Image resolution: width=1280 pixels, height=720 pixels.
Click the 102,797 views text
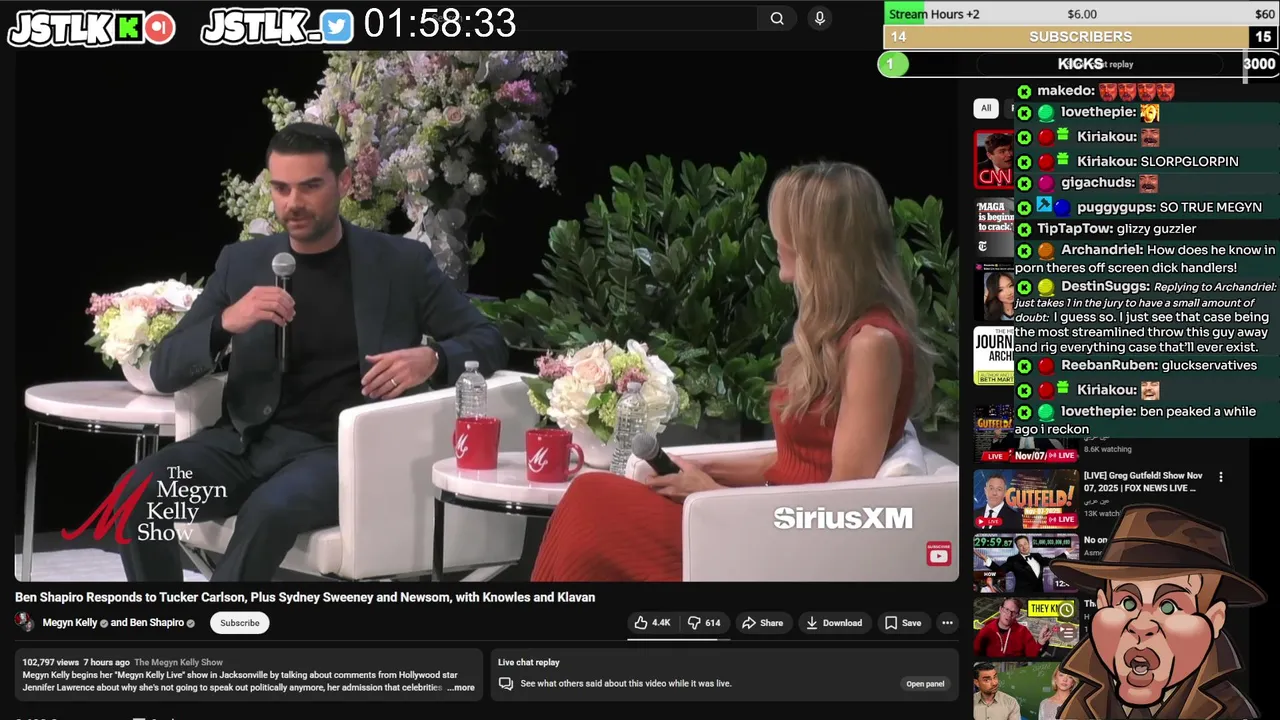(x=51, y=662)
